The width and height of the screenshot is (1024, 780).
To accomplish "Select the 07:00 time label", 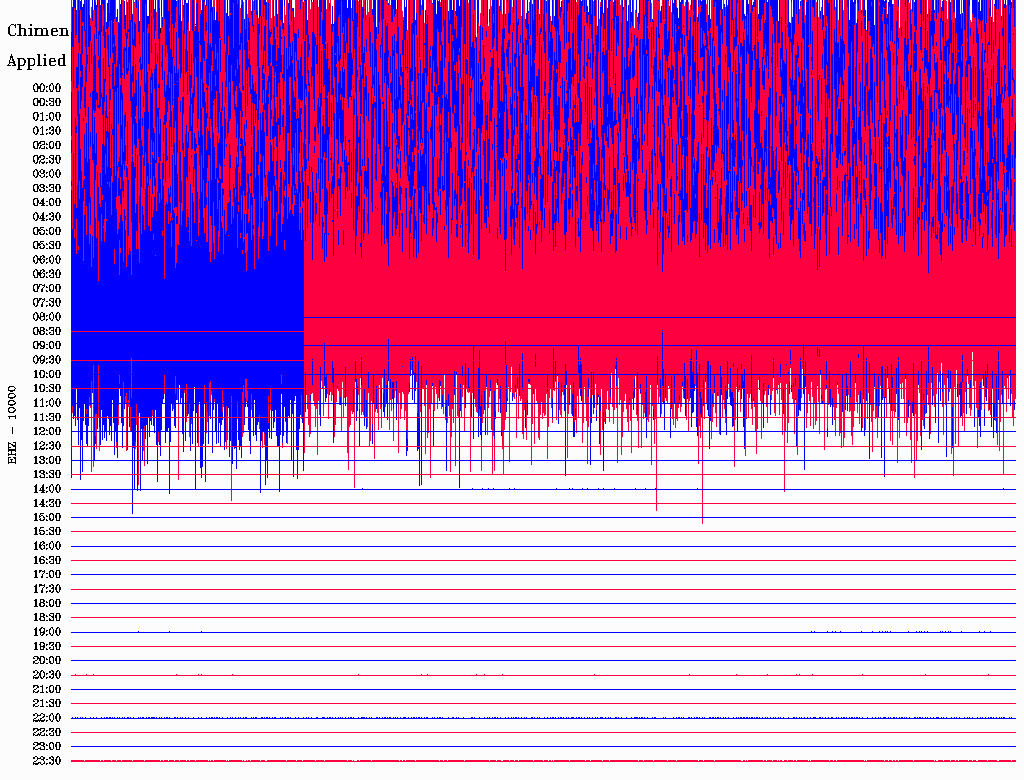I will click(47, 288).
